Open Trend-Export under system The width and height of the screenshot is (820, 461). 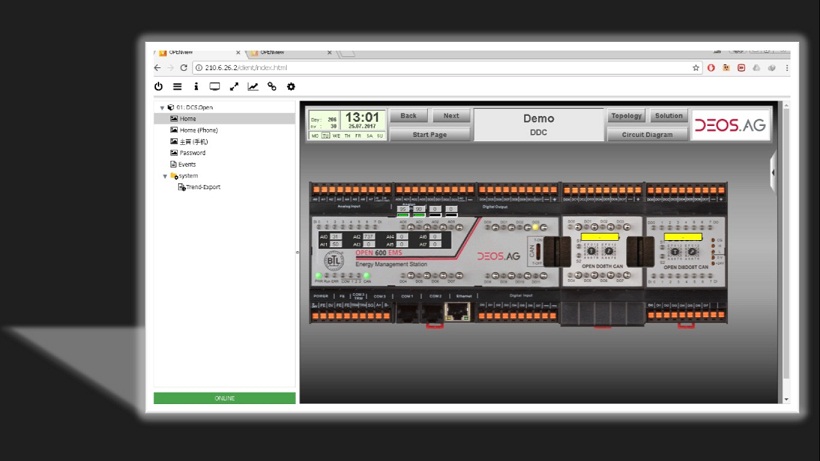(203, 187)
